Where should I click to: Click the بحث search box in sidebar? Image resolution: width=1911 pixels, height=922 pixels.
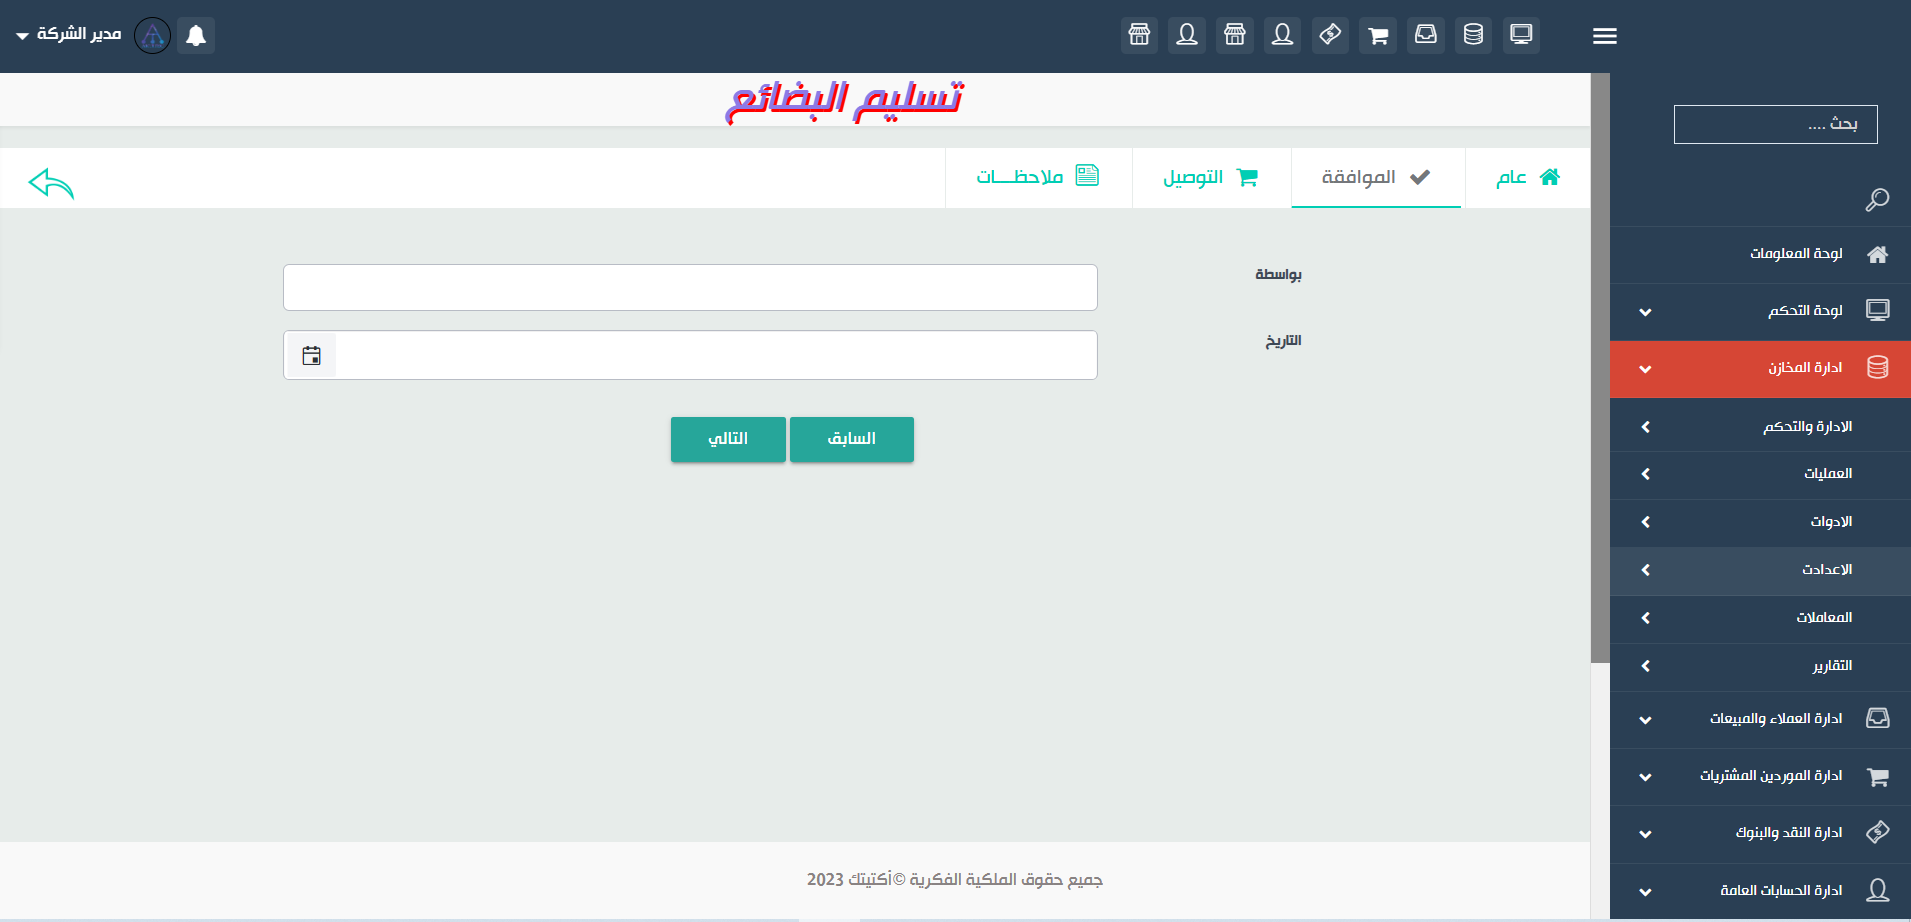click(1775, 124)
